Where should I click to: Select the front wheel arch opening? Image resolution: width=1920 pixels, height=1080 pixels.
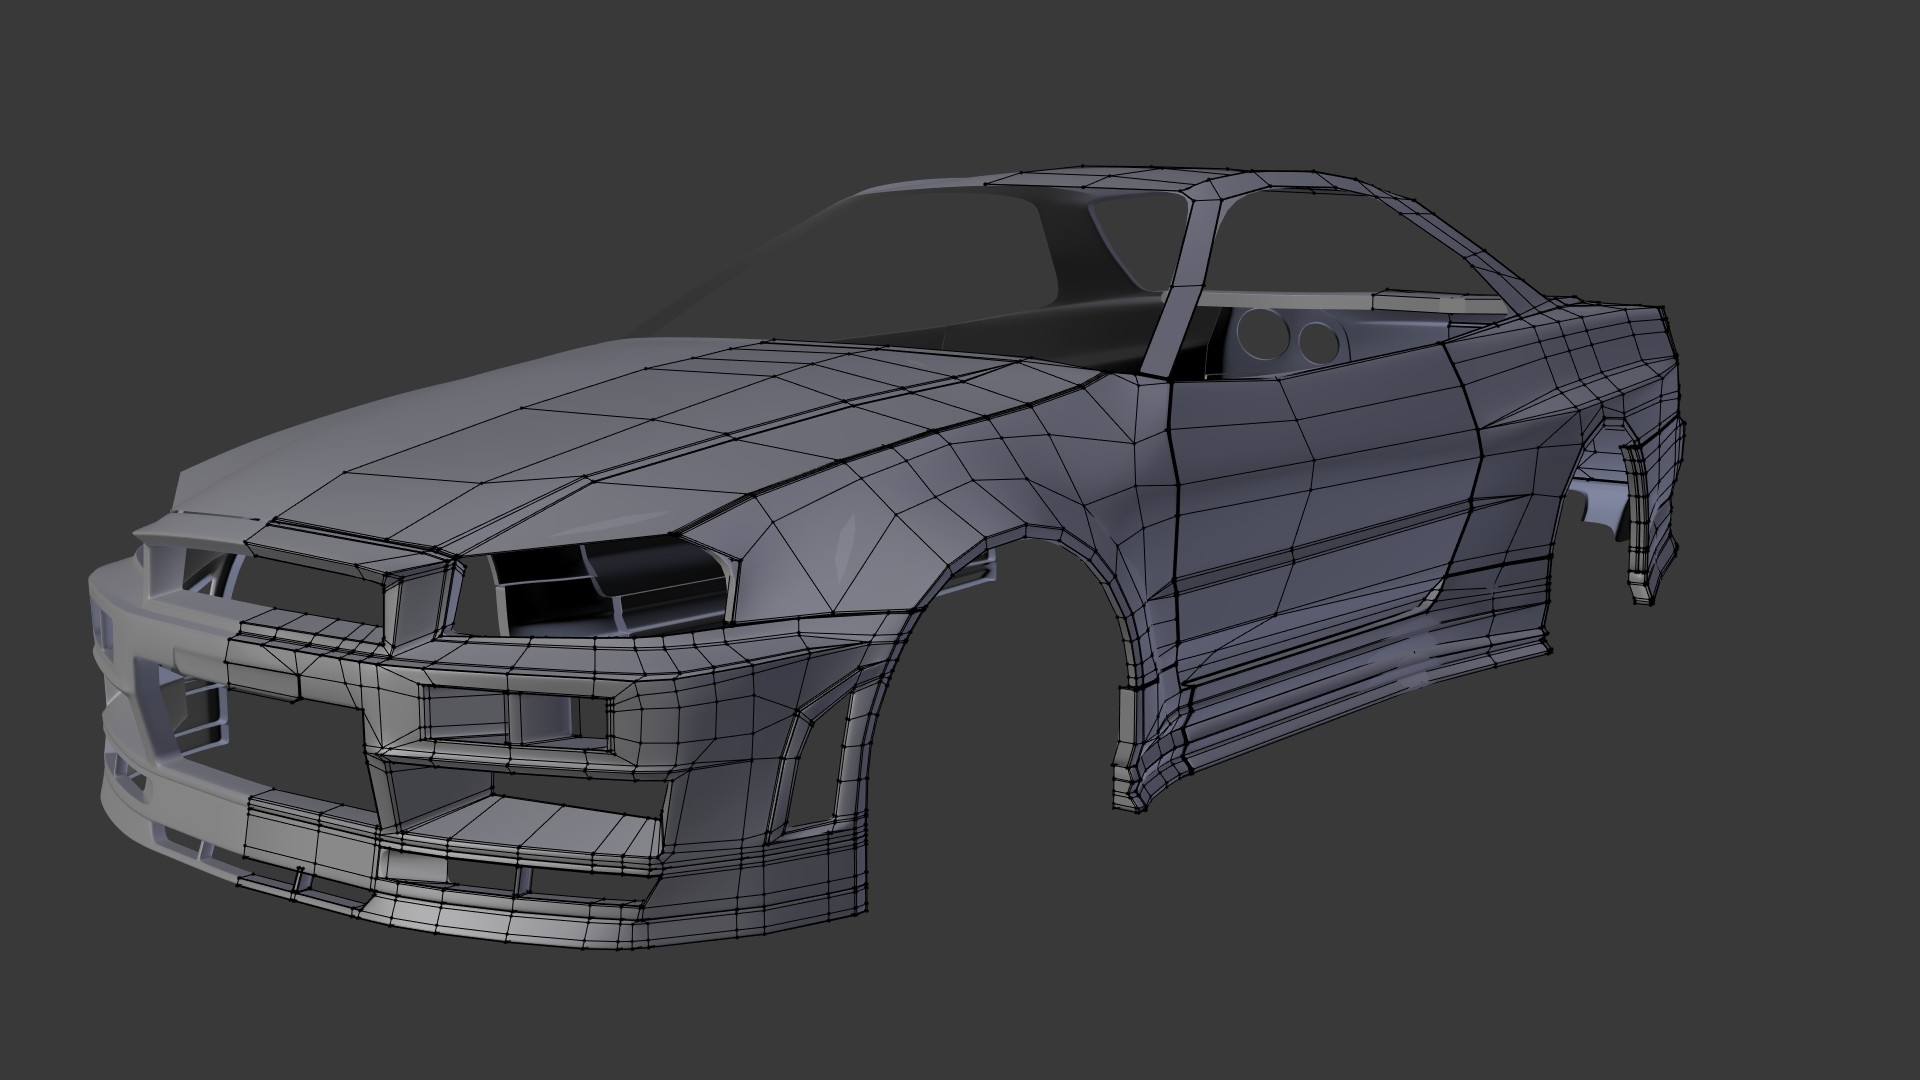1000,690
